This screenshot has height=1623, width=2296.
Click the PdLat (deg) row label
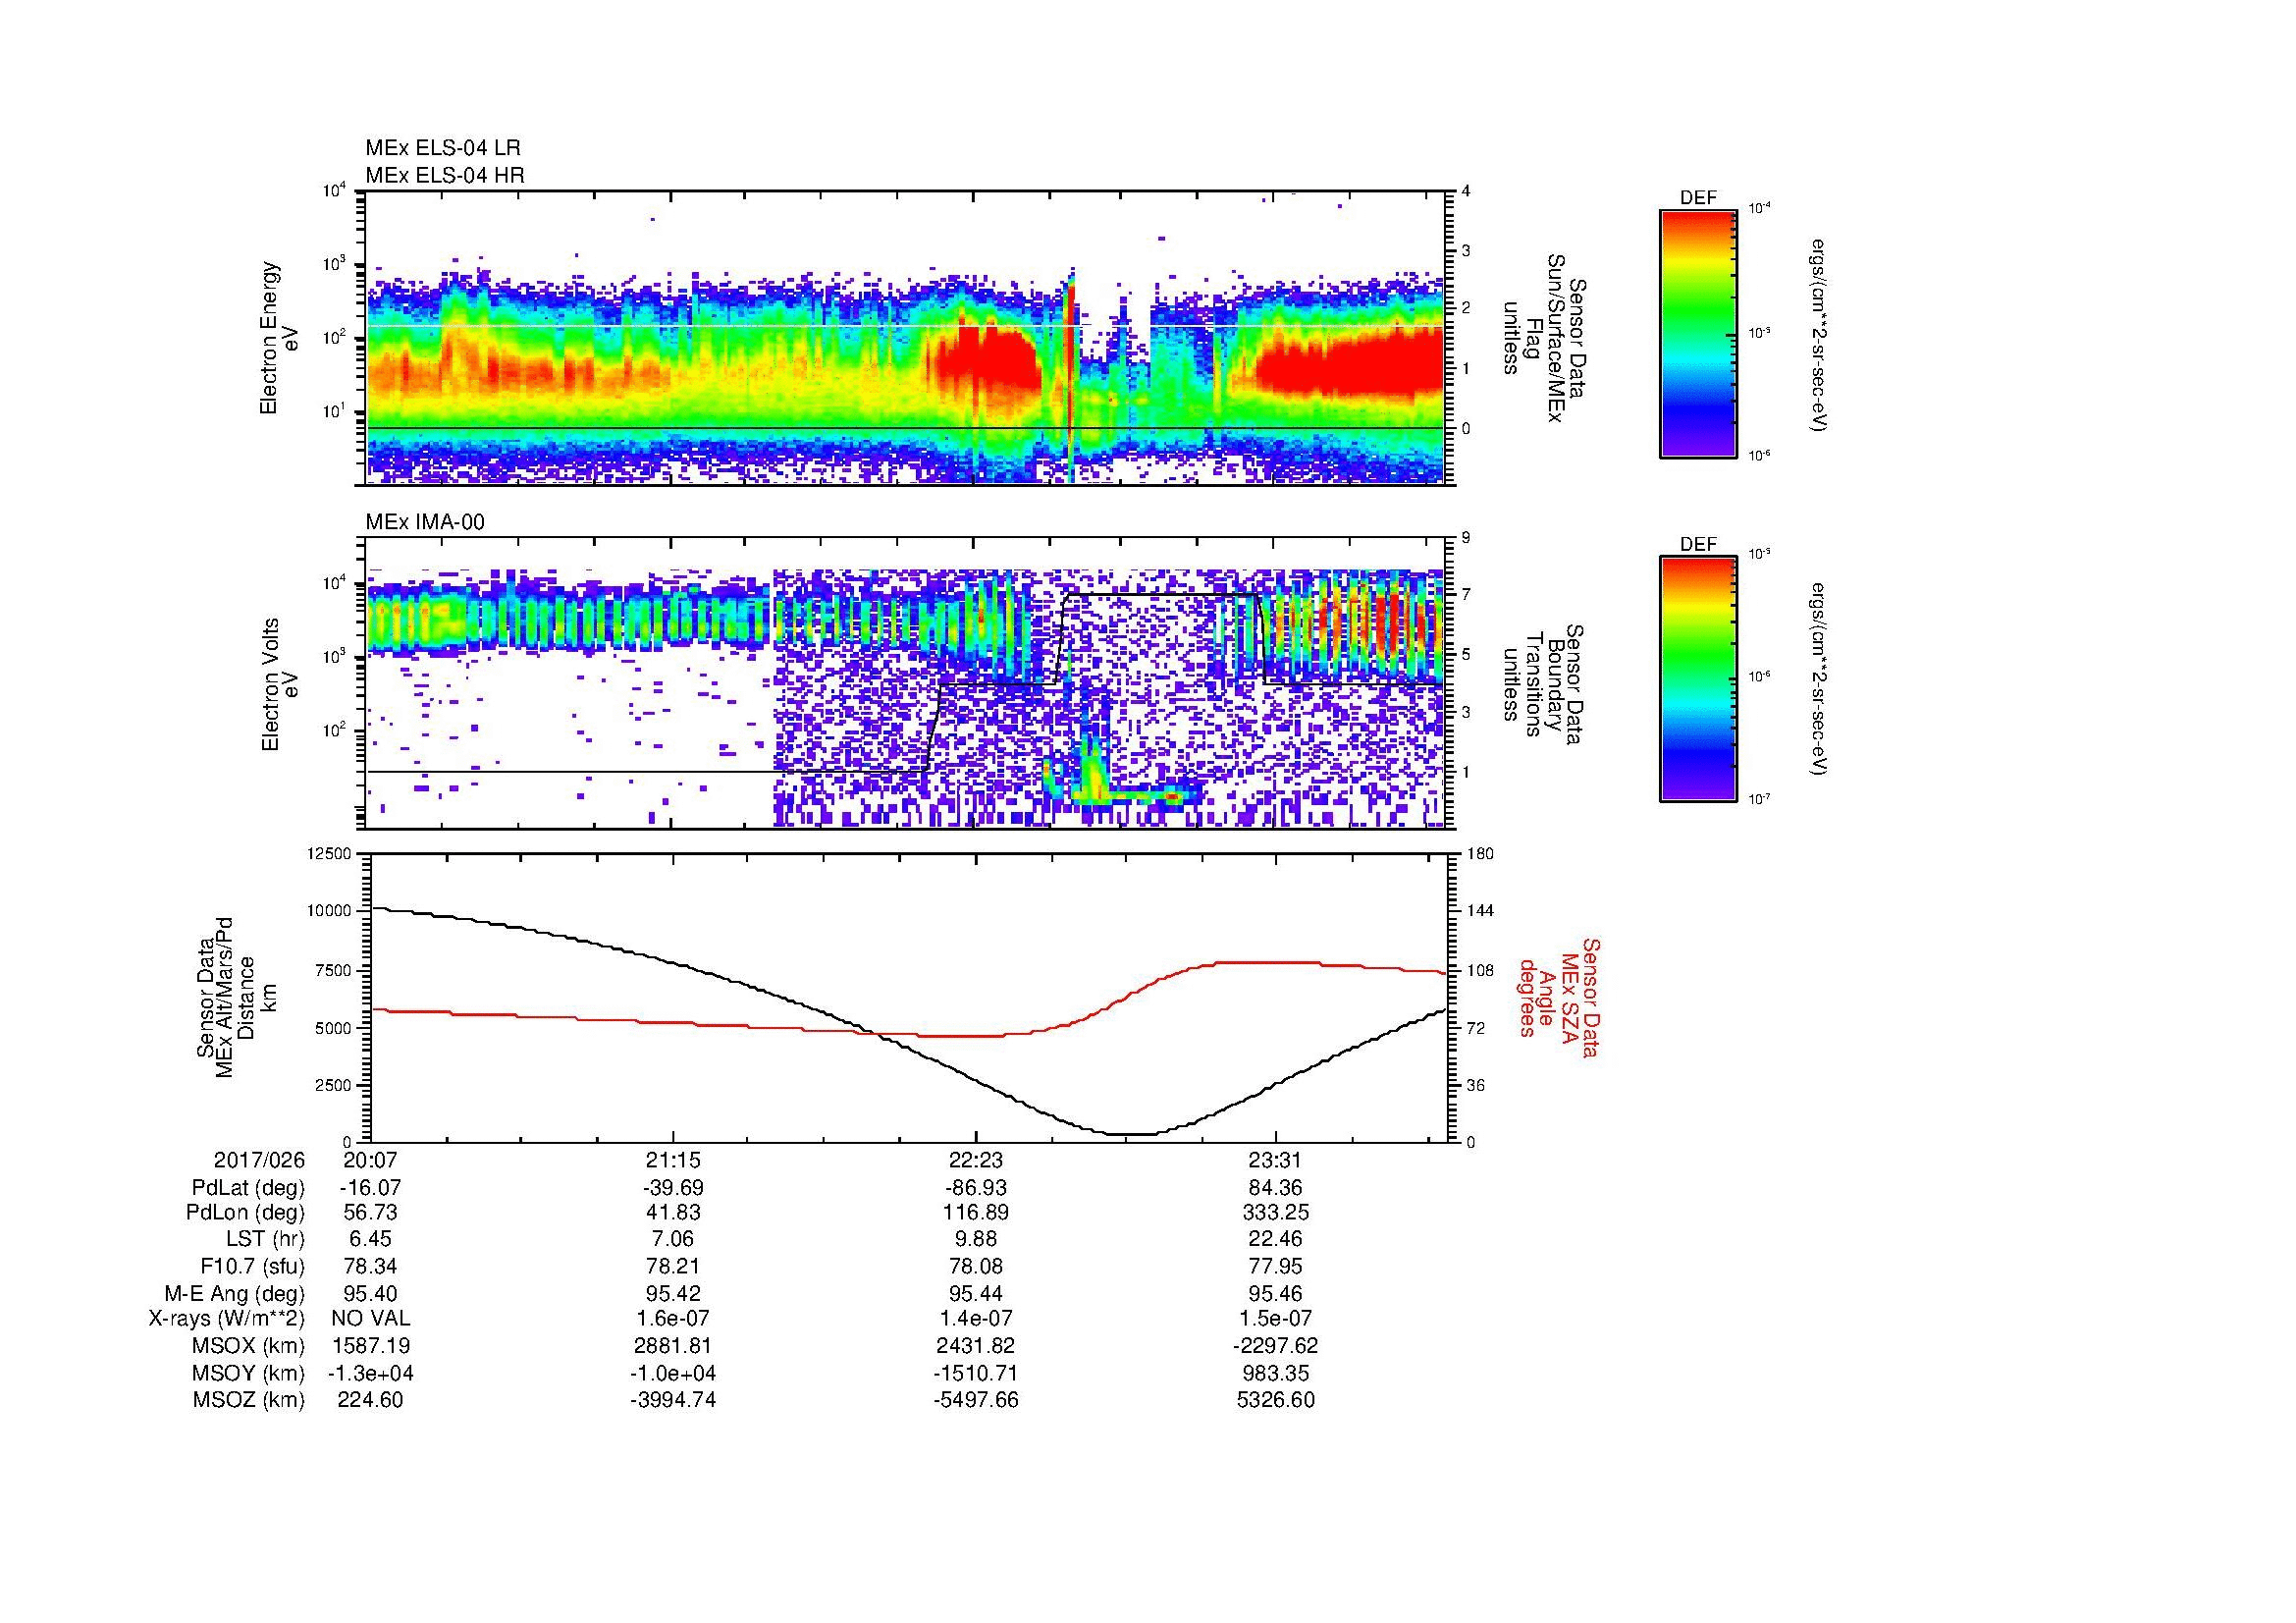[248, 1188]
